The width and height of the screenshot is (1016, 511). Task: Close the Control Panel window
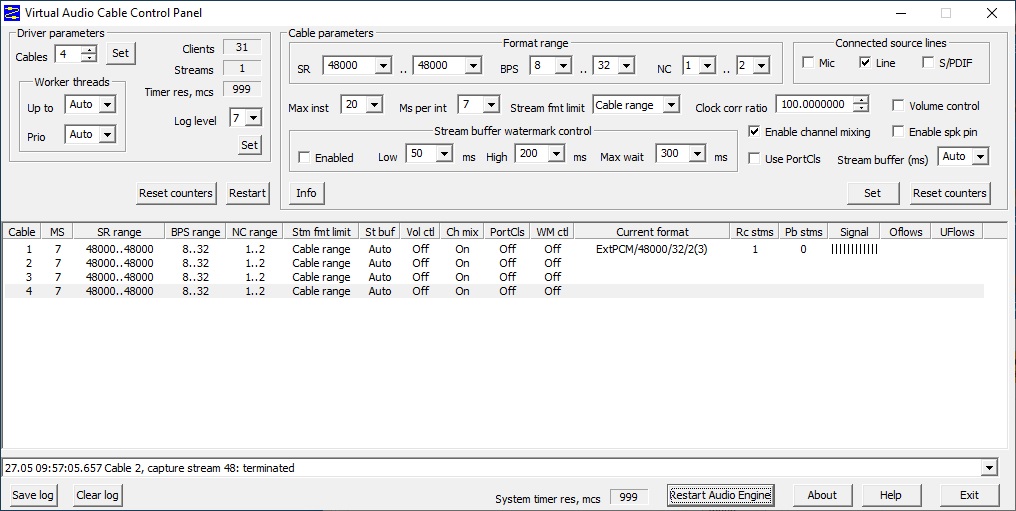(991, 13)
